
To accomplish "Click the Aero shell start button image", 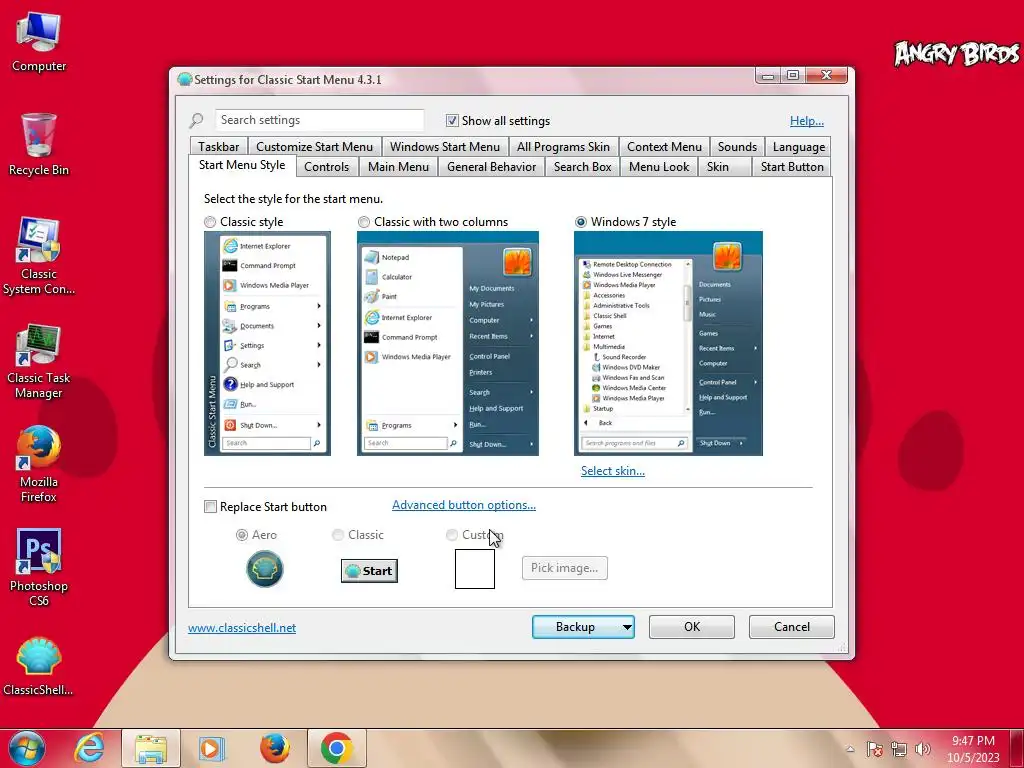I will click(x=264, y=569).
